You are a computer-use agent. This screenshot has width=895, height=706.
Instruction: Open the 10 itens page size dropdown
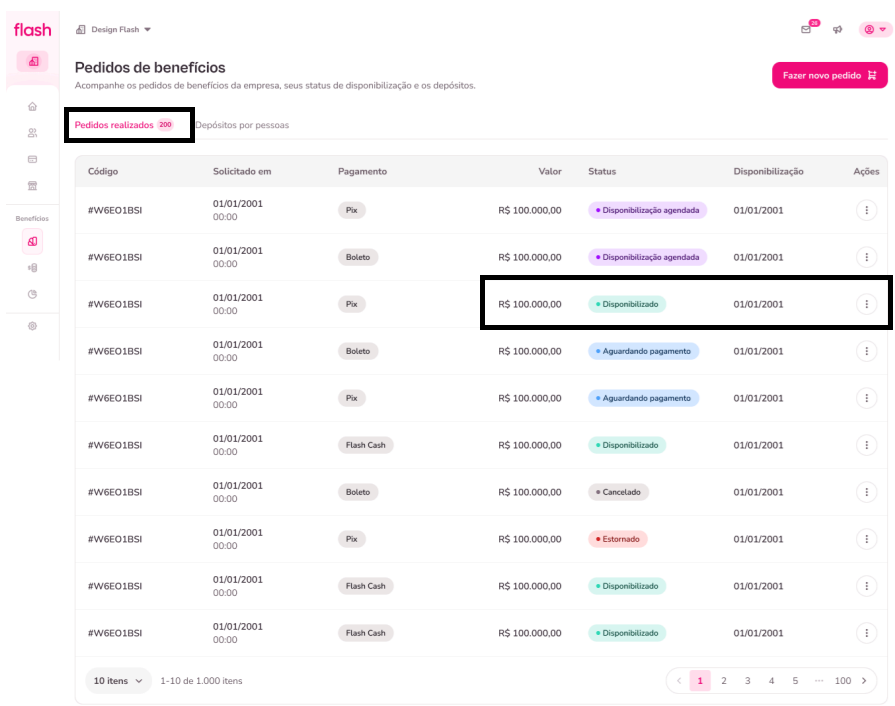118,681
